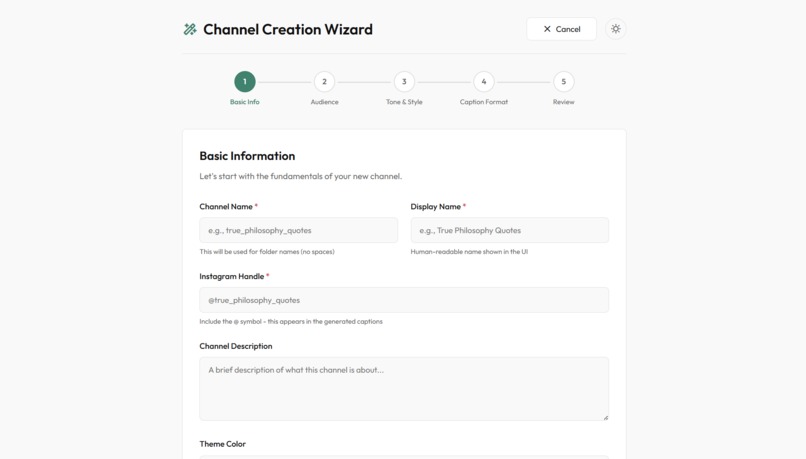Click the Theme Color label

(x=223, y=444)
